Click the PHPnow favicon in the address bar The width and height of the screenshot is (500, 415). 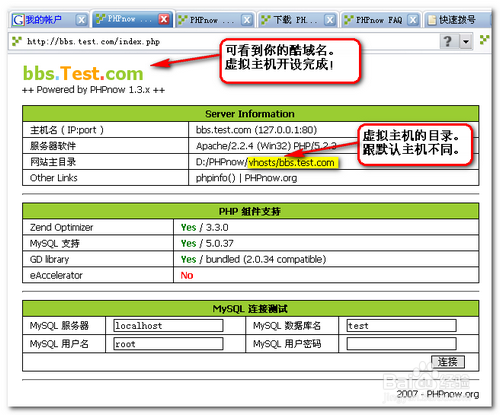tap(17, 41)
